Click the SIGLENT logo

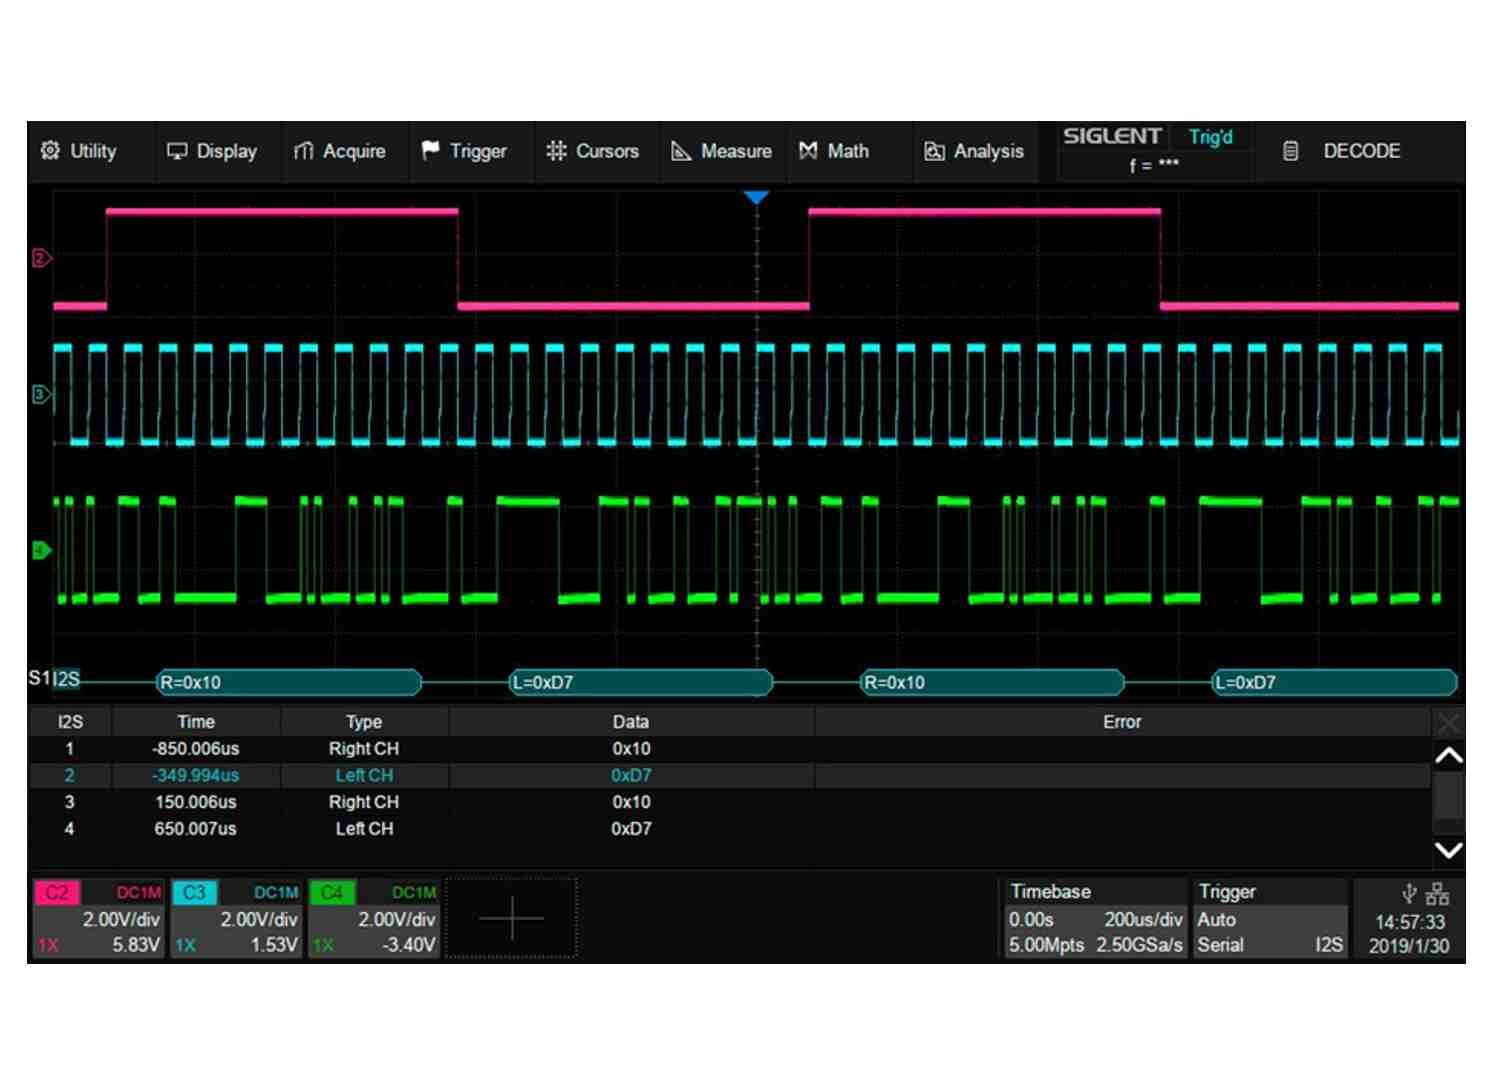1112,136
